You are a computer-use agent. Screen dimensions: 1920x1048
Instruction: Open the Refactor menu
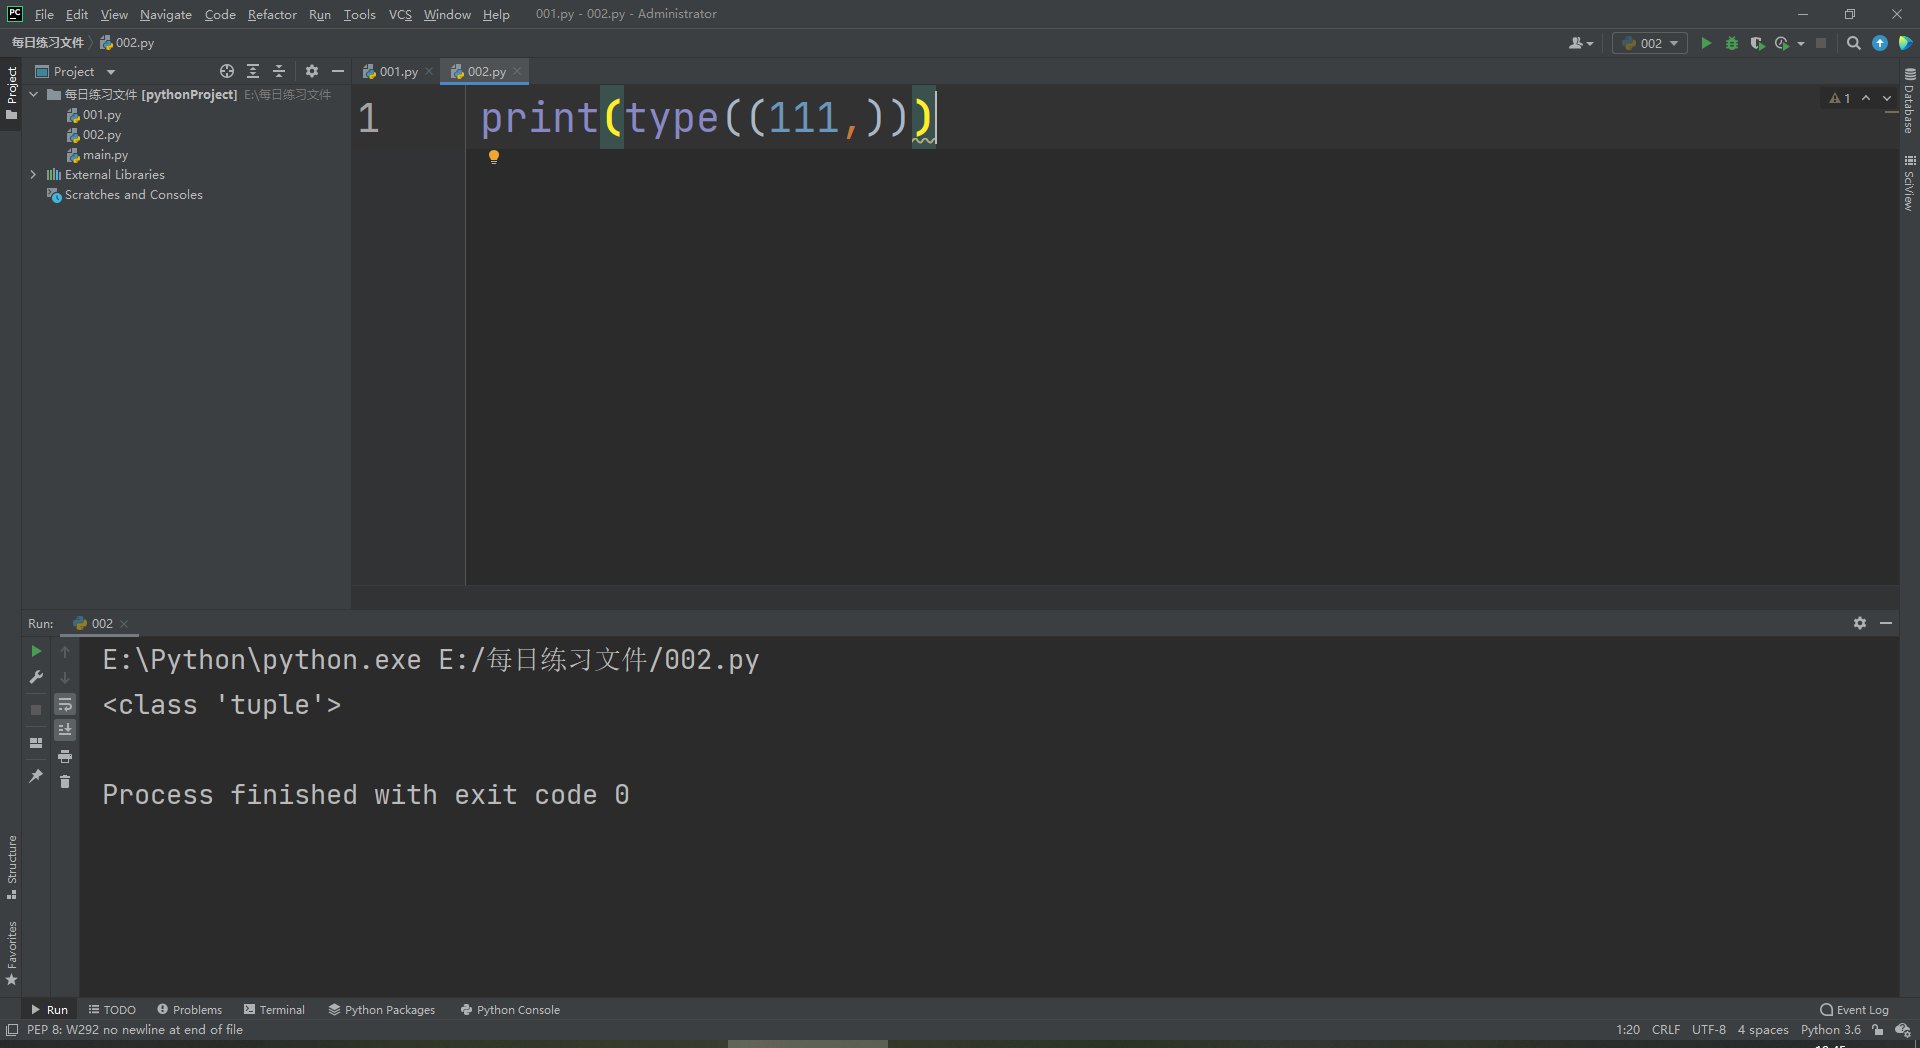point(272,14)
